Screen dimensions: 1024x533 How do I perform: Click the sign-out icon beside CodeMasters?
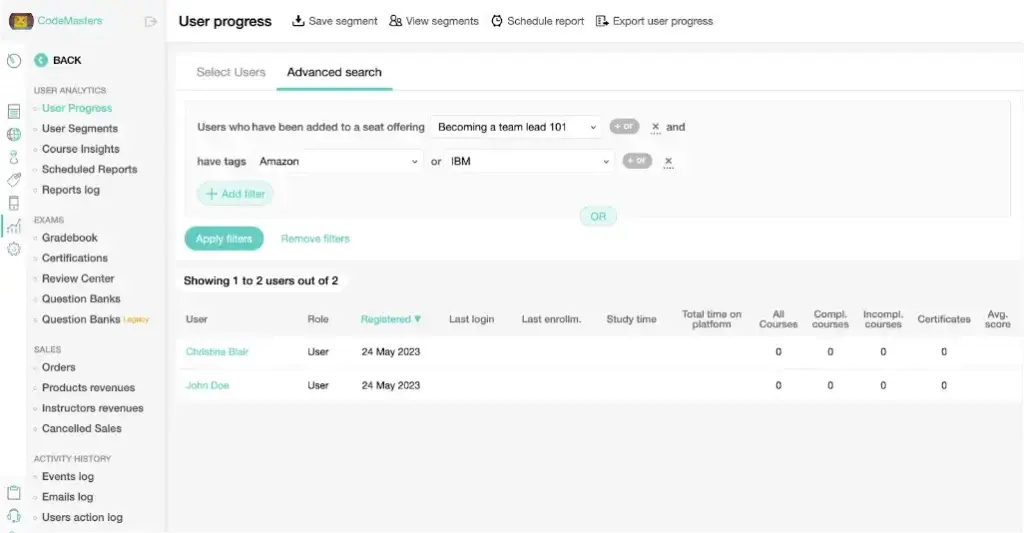(x=151, y=22)
